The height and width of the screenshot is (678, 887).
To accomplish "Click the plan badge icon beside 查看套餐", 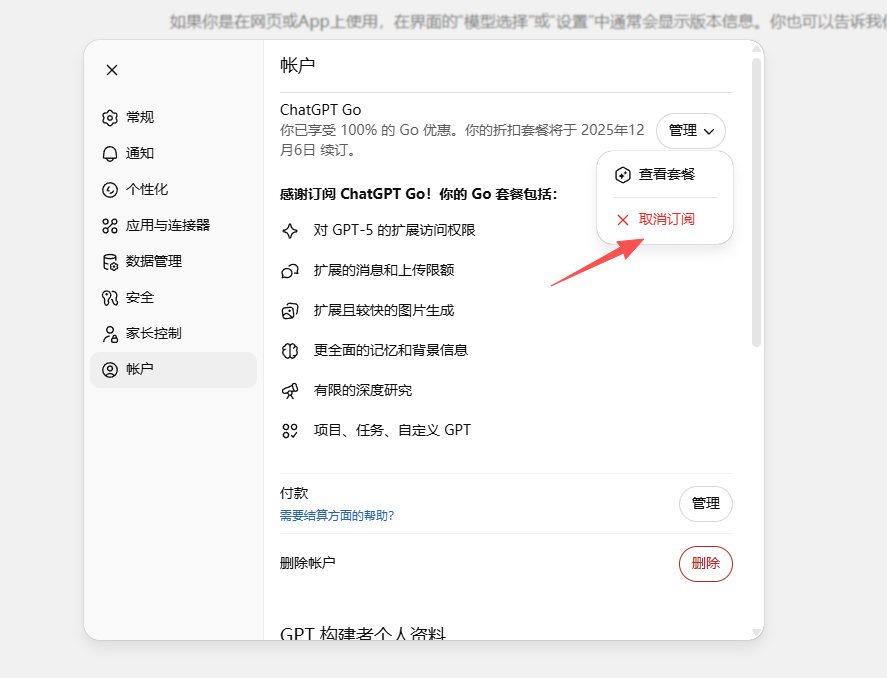I will click(x=623, y=175).
